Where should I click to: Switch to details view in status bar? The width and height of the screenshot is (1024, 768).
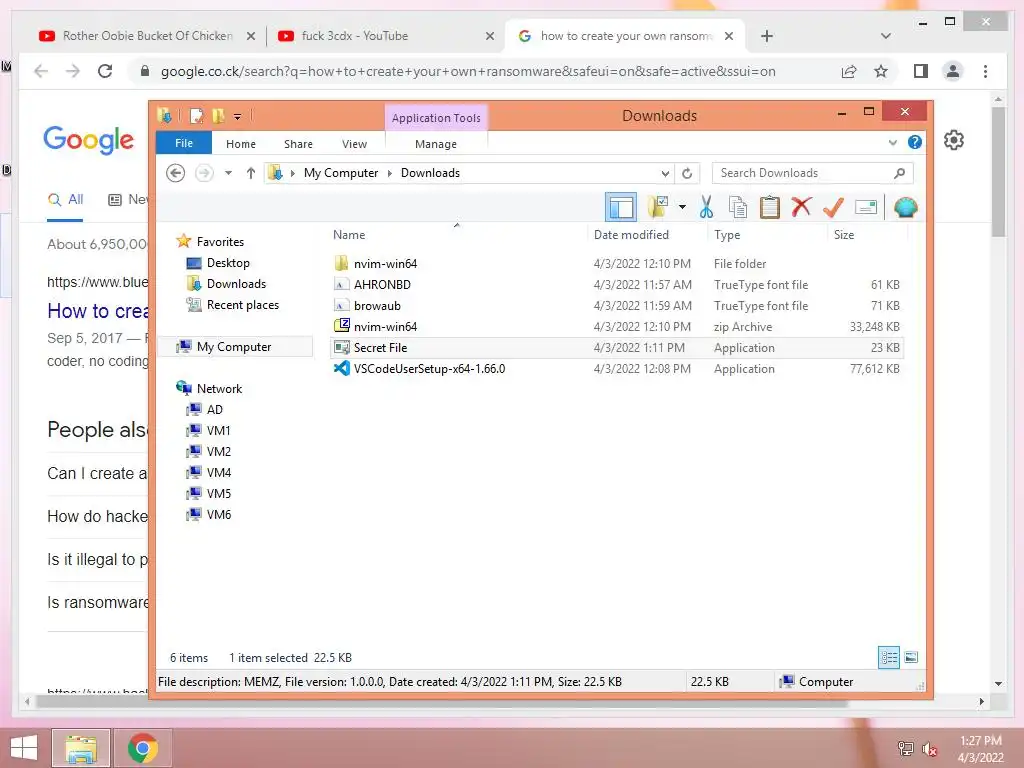[889, 657]
